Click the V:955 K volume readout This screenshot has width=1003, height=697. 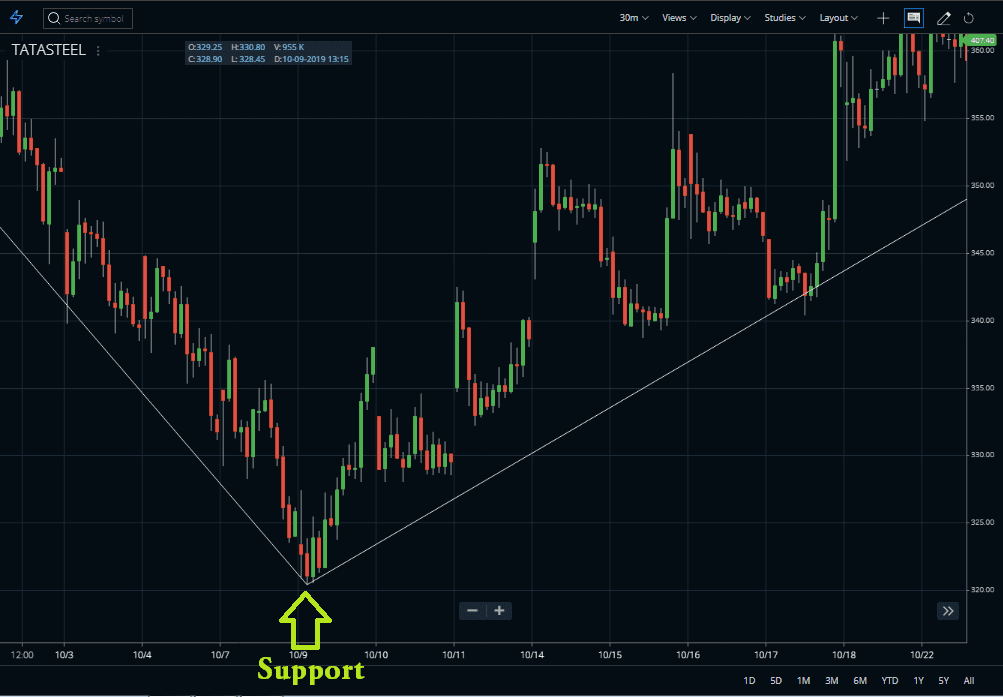pos(289,47)
